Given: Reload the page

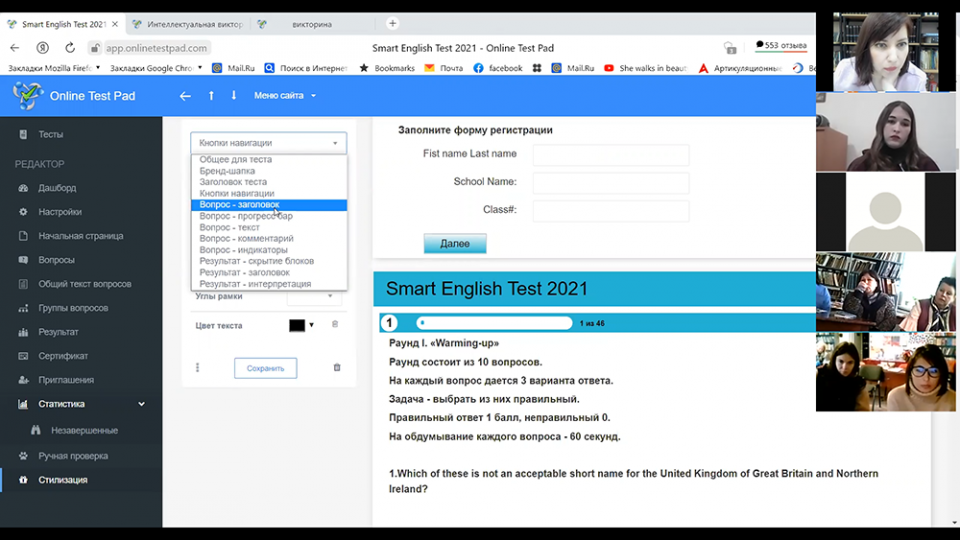Looking at the screenshot, I should click(x=70, y=48).
